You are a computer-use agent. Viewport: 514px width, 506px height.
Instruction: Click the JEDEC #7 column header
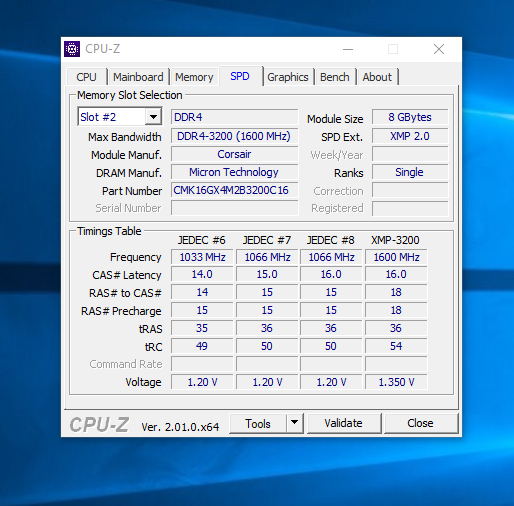click(x=267, y=240)
